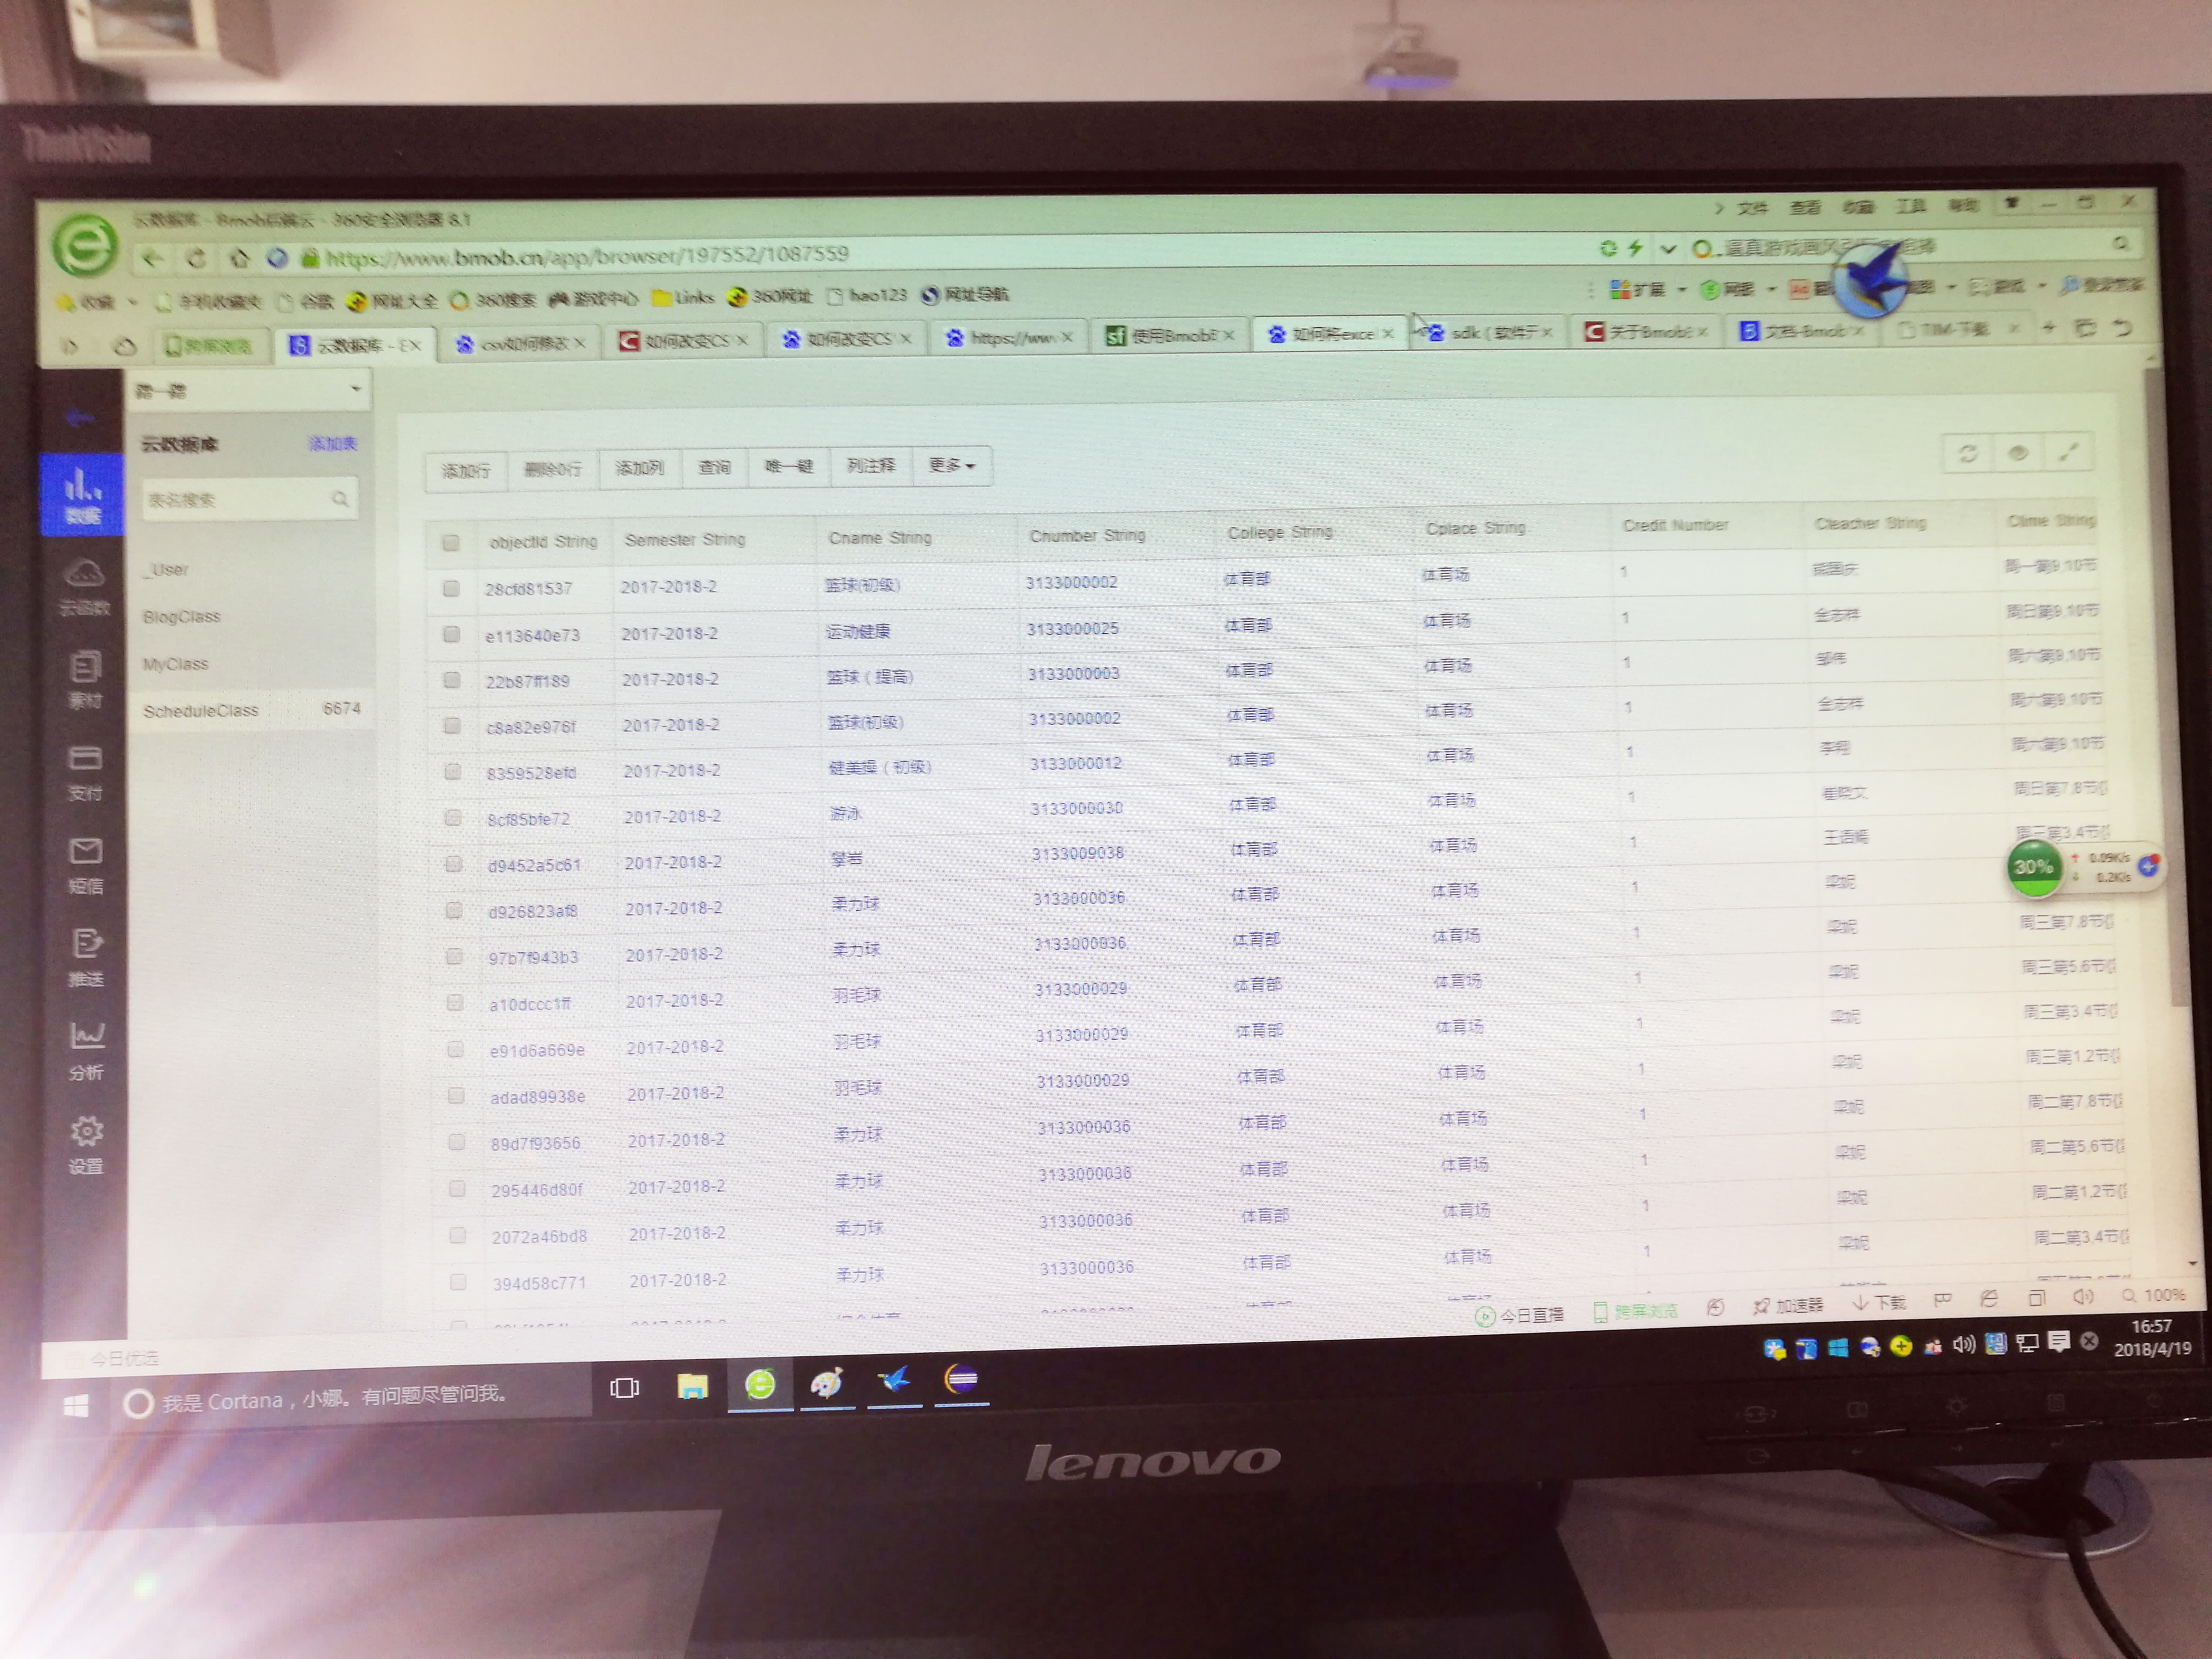Screen dimensions: 2212x1659
Task: Click the Eclipse icon on taskbar
Action: [x=961, y=1380]
